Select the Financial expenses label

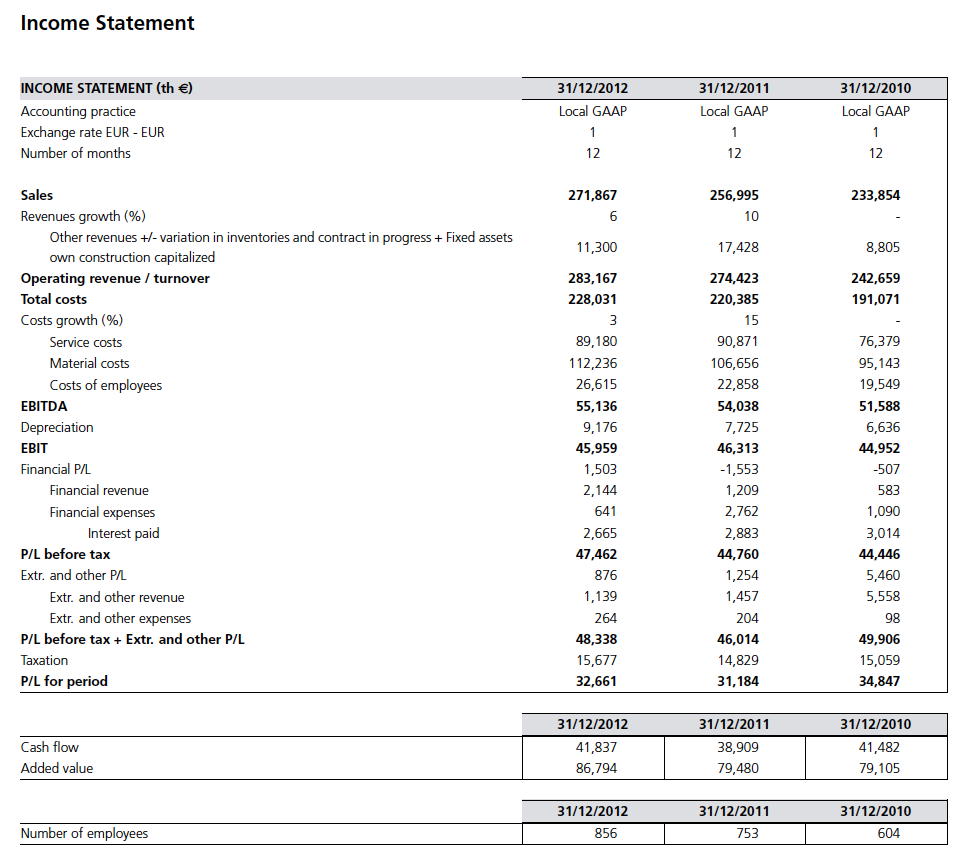102,513
